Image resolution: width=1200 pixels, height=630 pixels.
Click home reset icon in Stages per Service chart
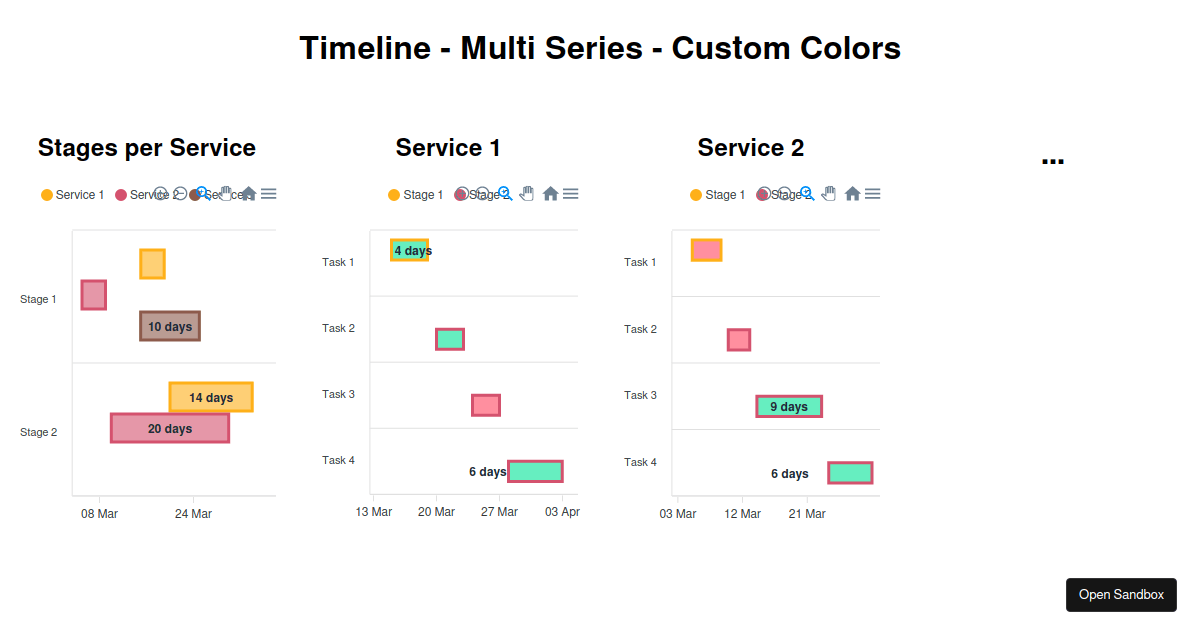coord(248,194)
